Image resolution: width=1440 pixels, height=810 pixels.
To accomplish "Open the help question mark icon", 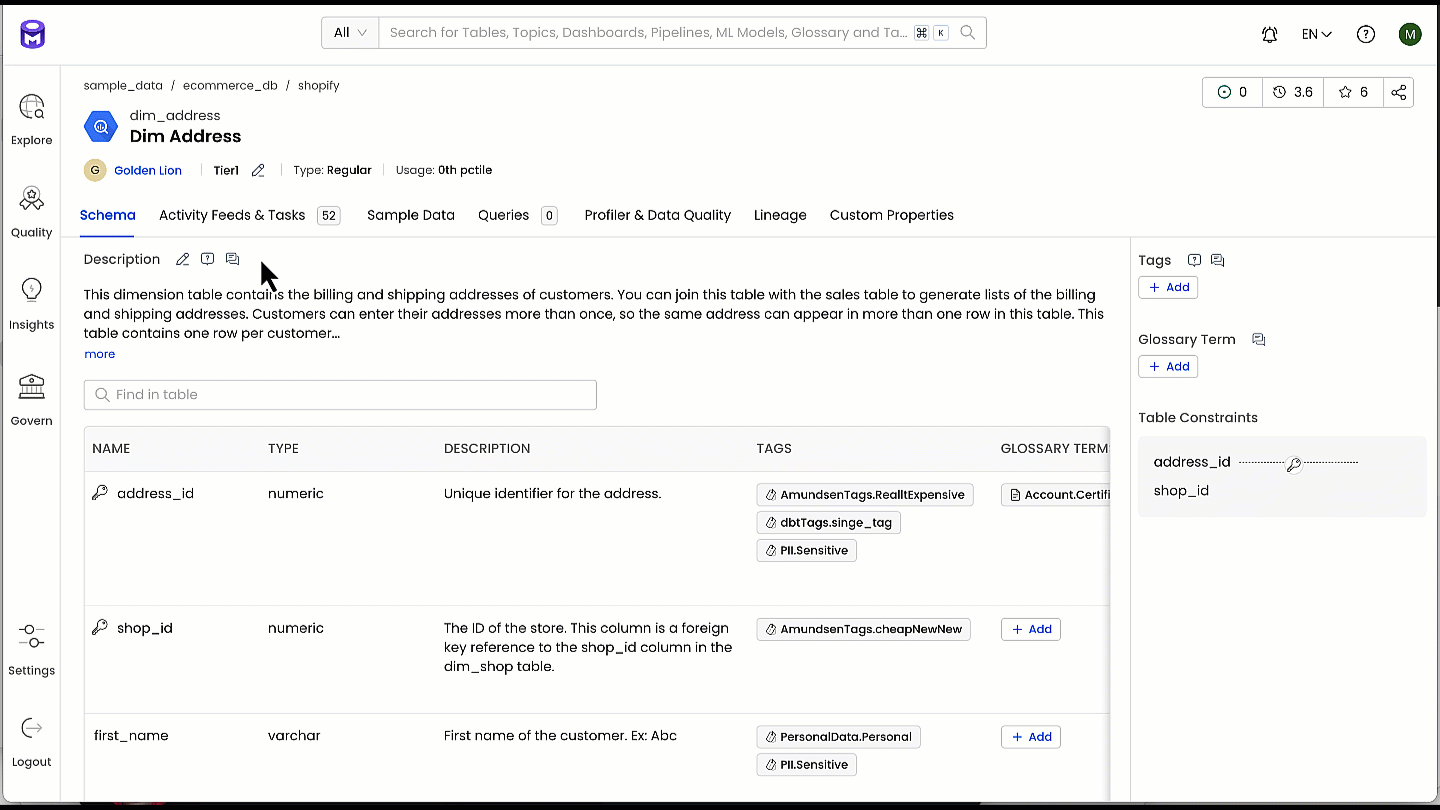I will click(1365, 34).
